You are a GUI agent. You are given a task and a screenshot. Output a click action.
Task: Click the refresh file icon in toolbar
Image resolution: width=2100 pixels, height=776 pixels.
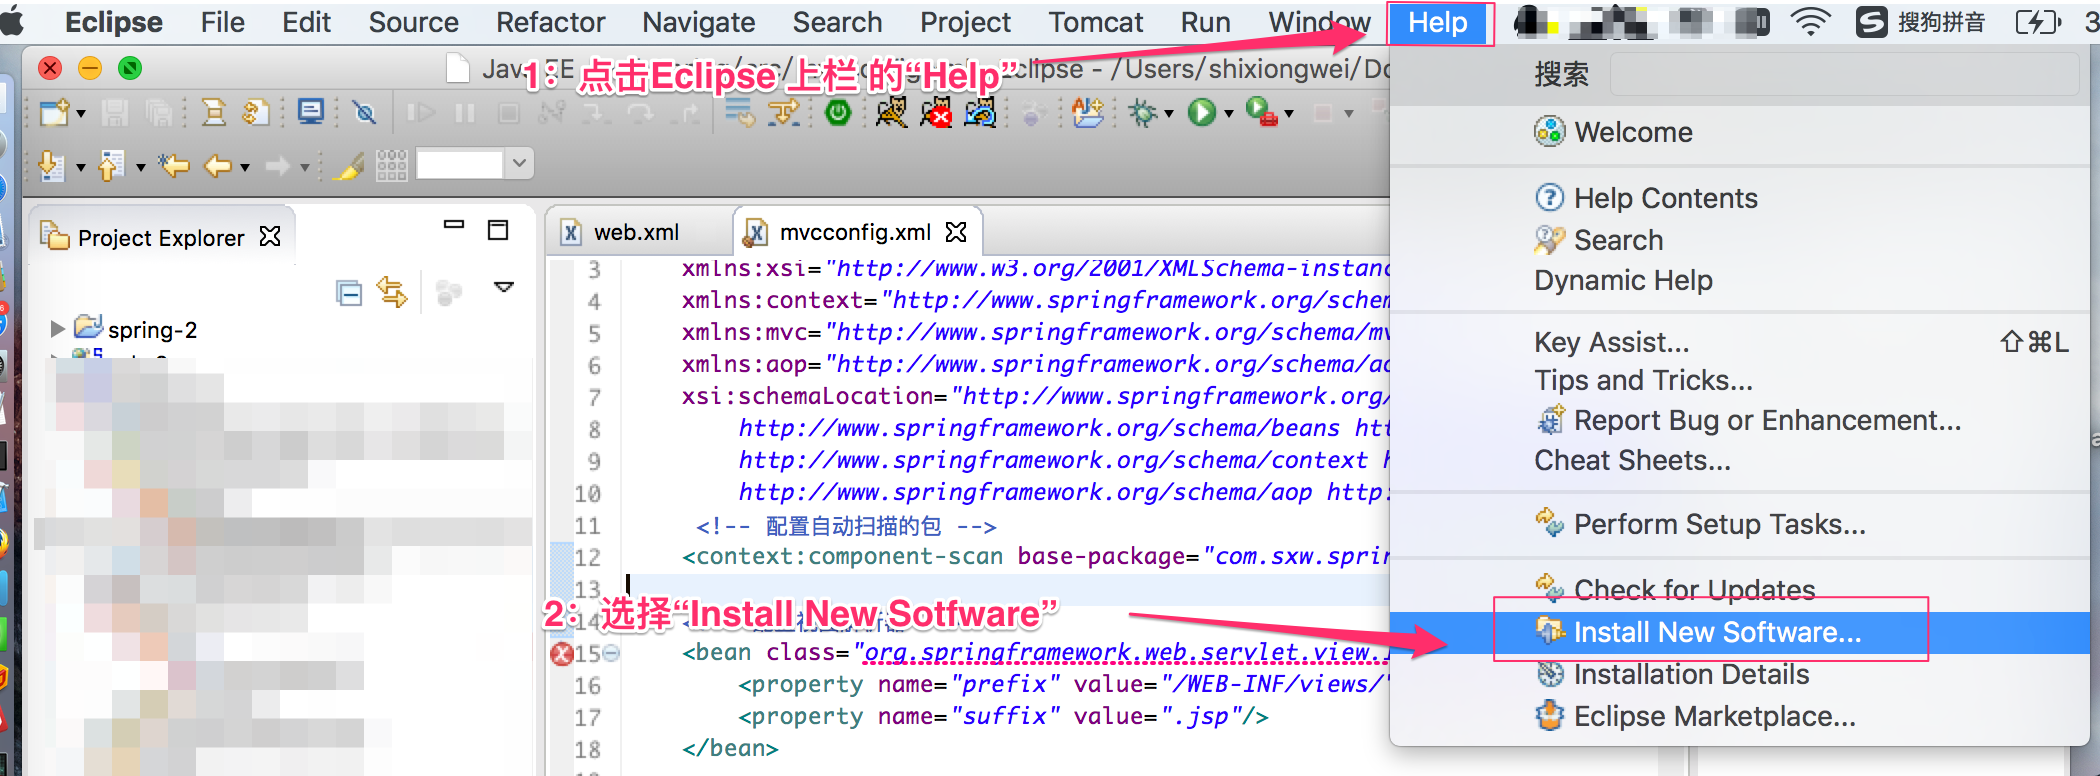pyautogui.click(x=256, y=112)
